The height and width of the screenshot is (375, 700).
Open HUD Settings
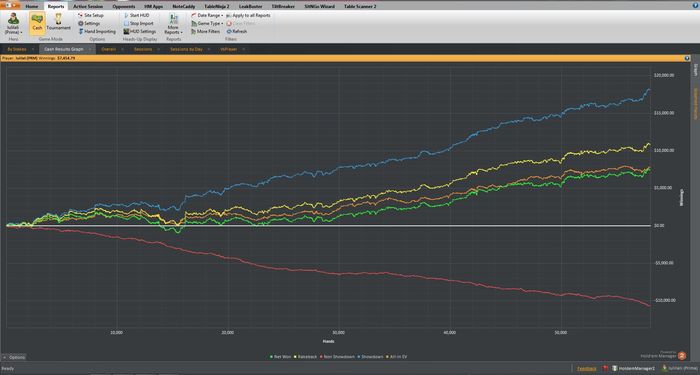(x=140, y=32)
